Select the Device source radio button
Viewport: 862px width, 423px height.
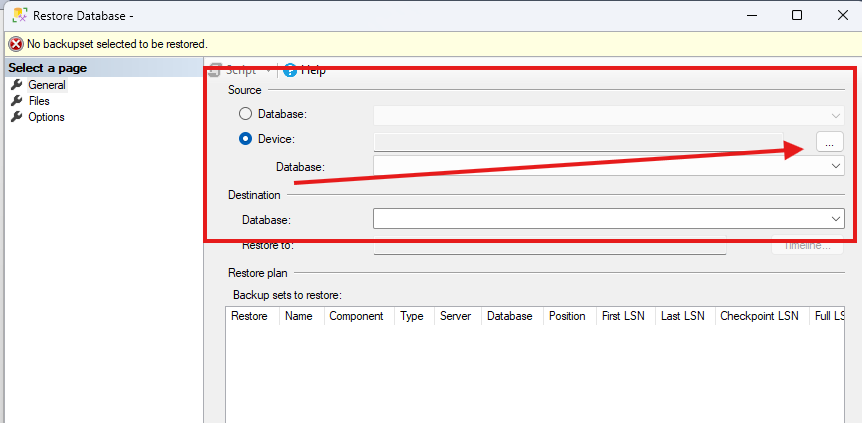pyautogui.click(x=245, y=139)
